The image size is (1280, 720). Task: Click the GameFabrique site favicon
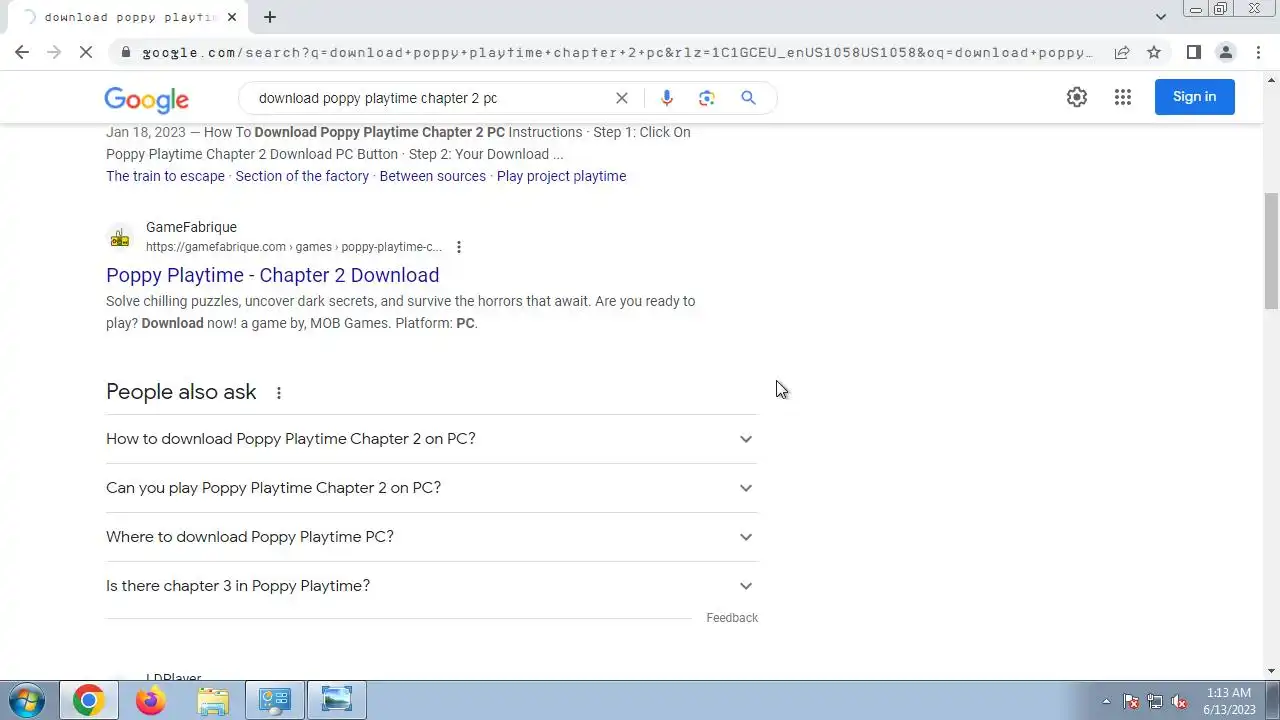pyautogui.click(x=120, y=237)
